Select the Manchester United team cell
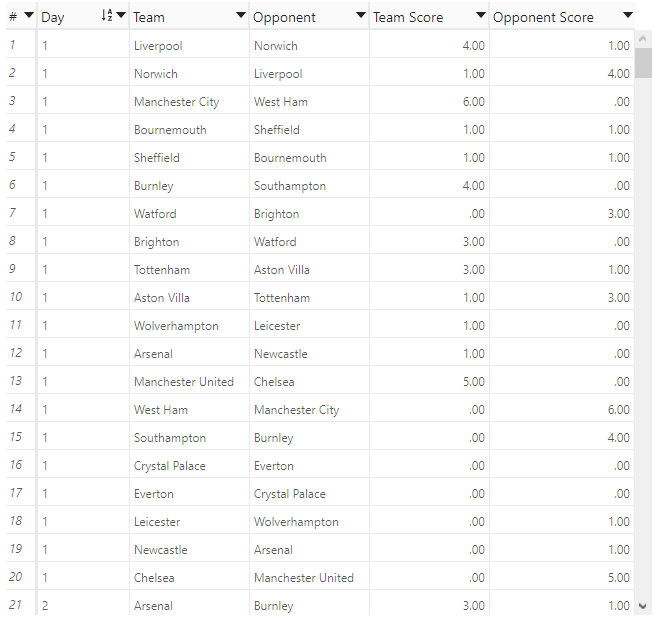The height and width of the screenshot is (627, 658). [184, 382]
